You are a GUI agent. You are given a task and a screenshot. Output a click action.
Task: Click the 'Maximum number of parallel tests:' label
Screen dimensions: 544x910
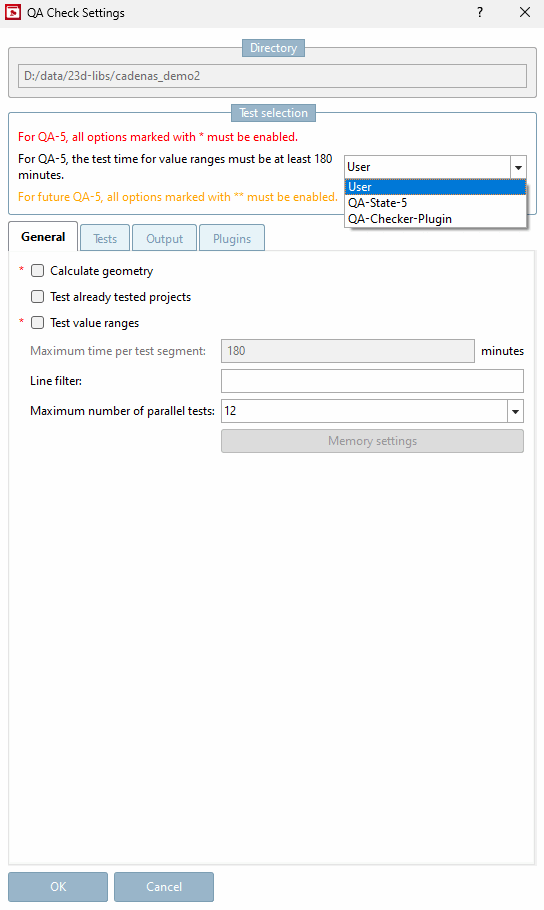[123, 411]
